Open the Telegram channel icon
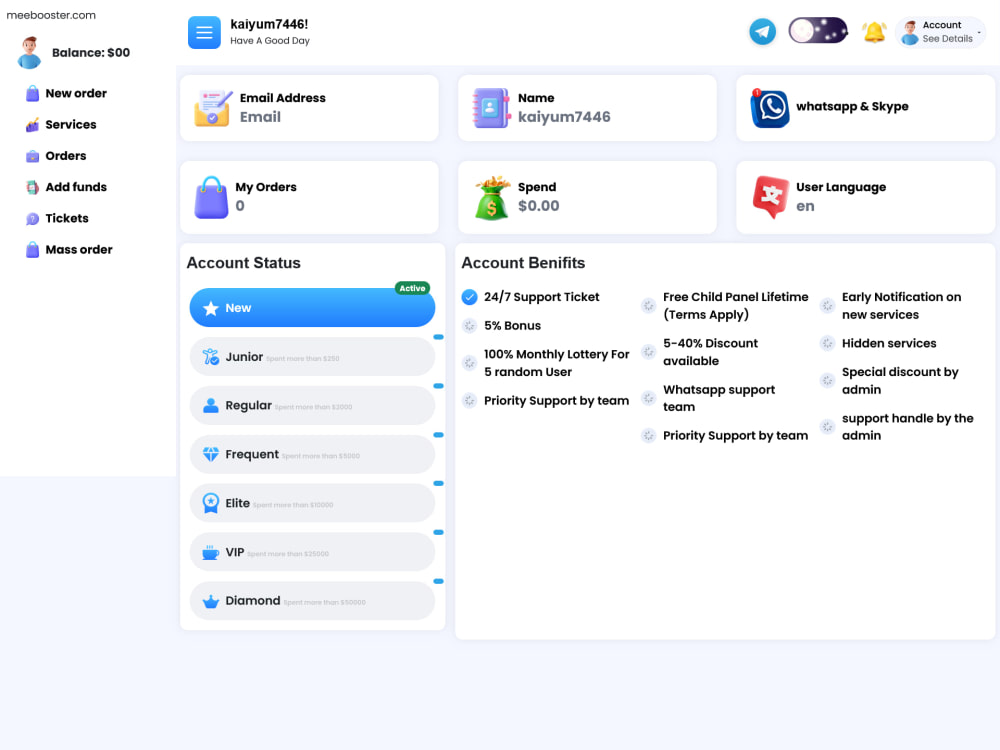 coord(762,31)
